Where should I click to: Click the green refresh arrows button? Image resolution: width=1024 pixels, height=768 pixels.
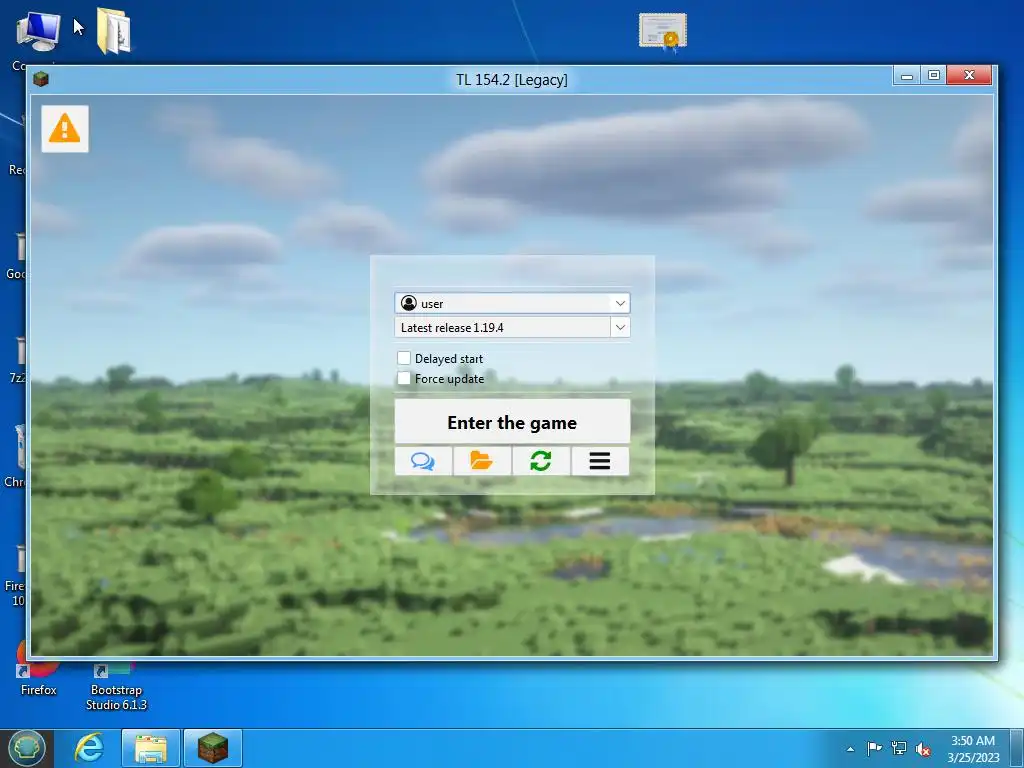(541, 462)
